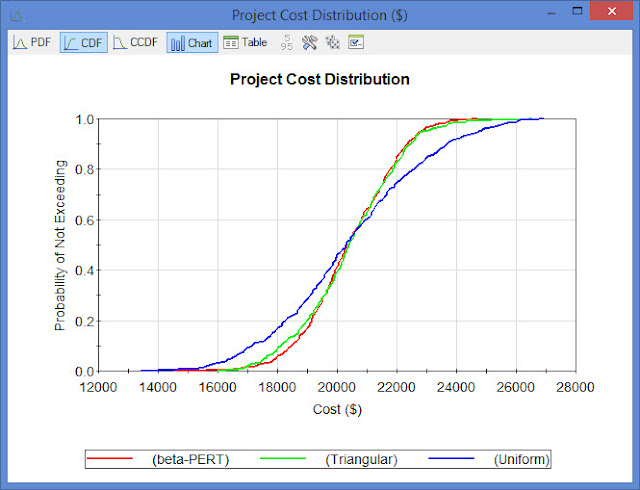640x490 pixels.
Task: Select the (Triangular) legend label
Action: pyautogui.click(x=361, y=459)
